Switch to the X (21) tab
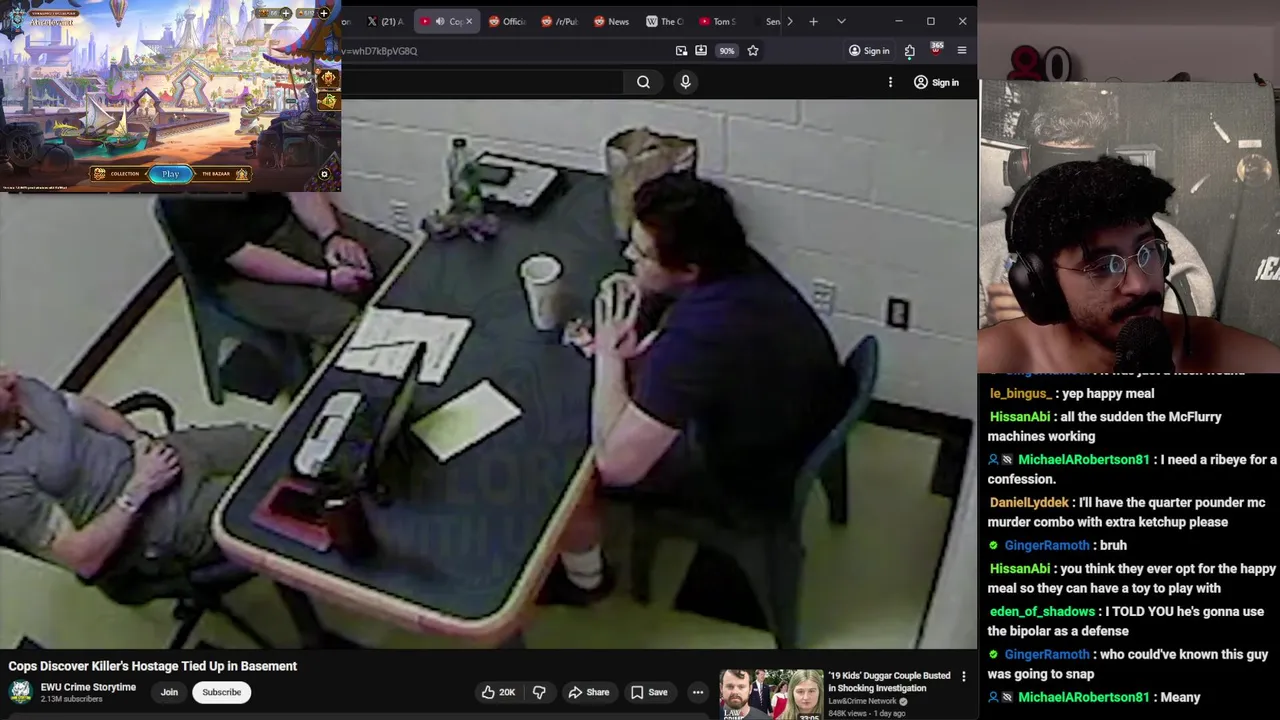The image size is (1280, 720). click(385, 21)
